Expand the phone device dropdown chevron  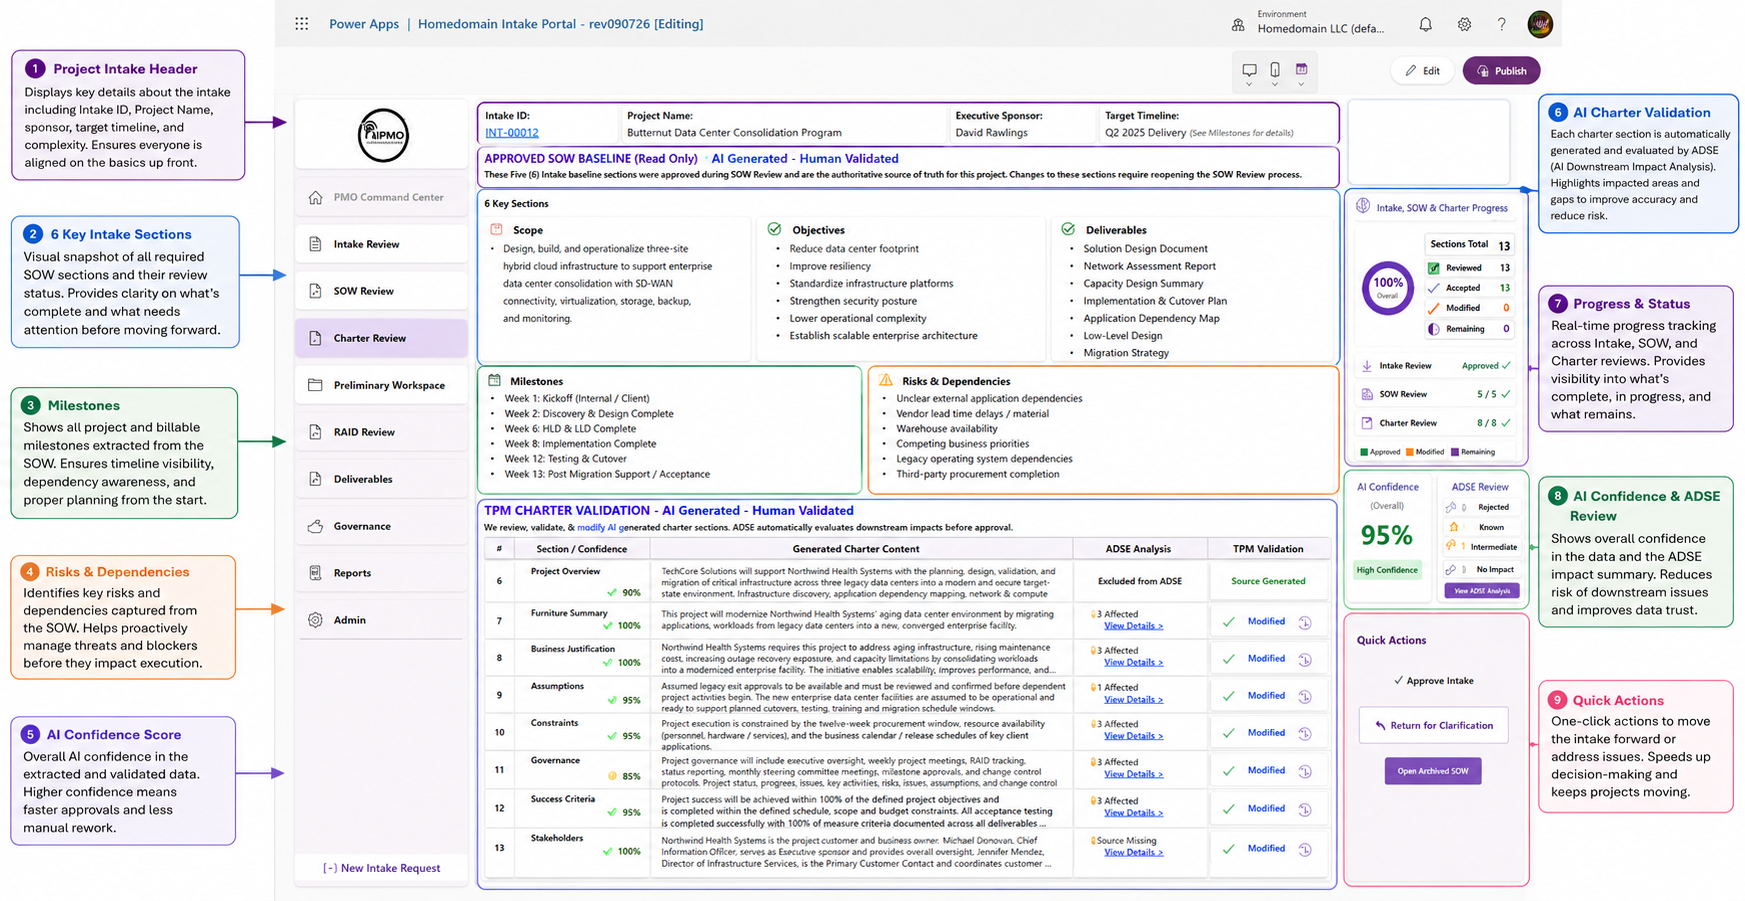1275,85
